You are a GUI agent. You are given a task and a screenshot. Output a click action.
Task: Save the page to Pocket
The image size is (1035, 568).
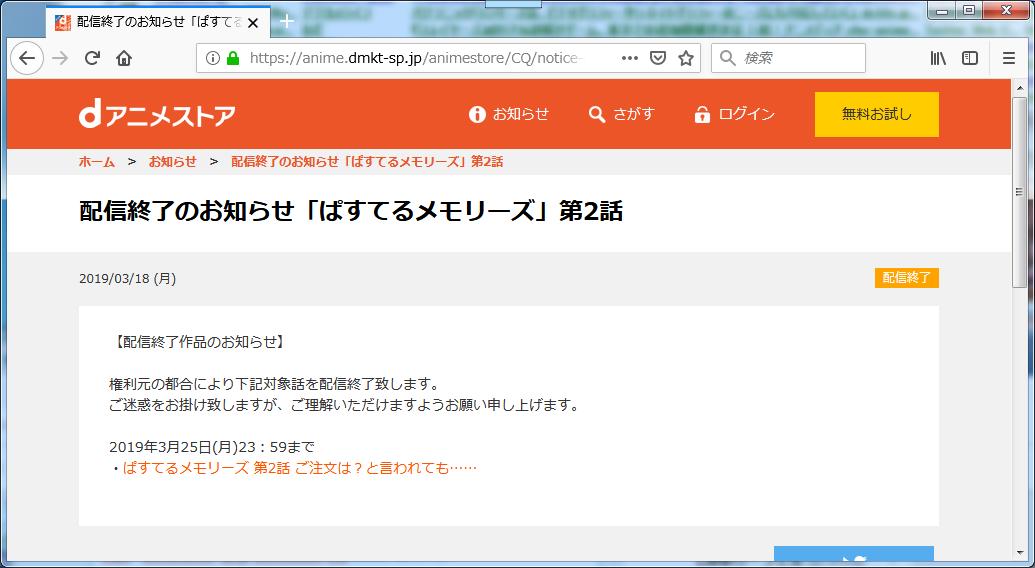pos(658,58)
